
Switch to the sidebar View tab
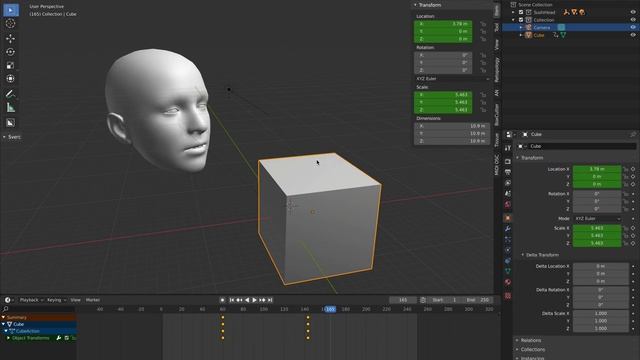[x=496, y=44]
